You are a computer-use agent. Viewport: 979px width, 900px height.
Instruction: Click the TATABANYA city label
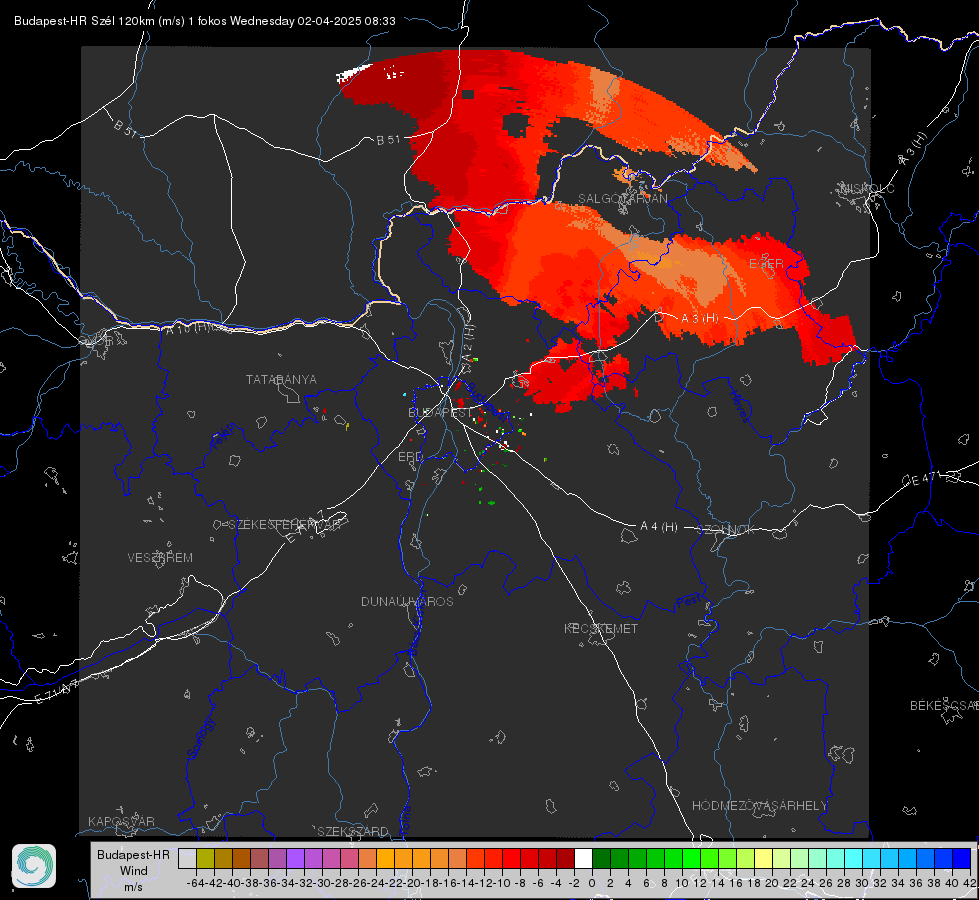click(x=281, y=380)
